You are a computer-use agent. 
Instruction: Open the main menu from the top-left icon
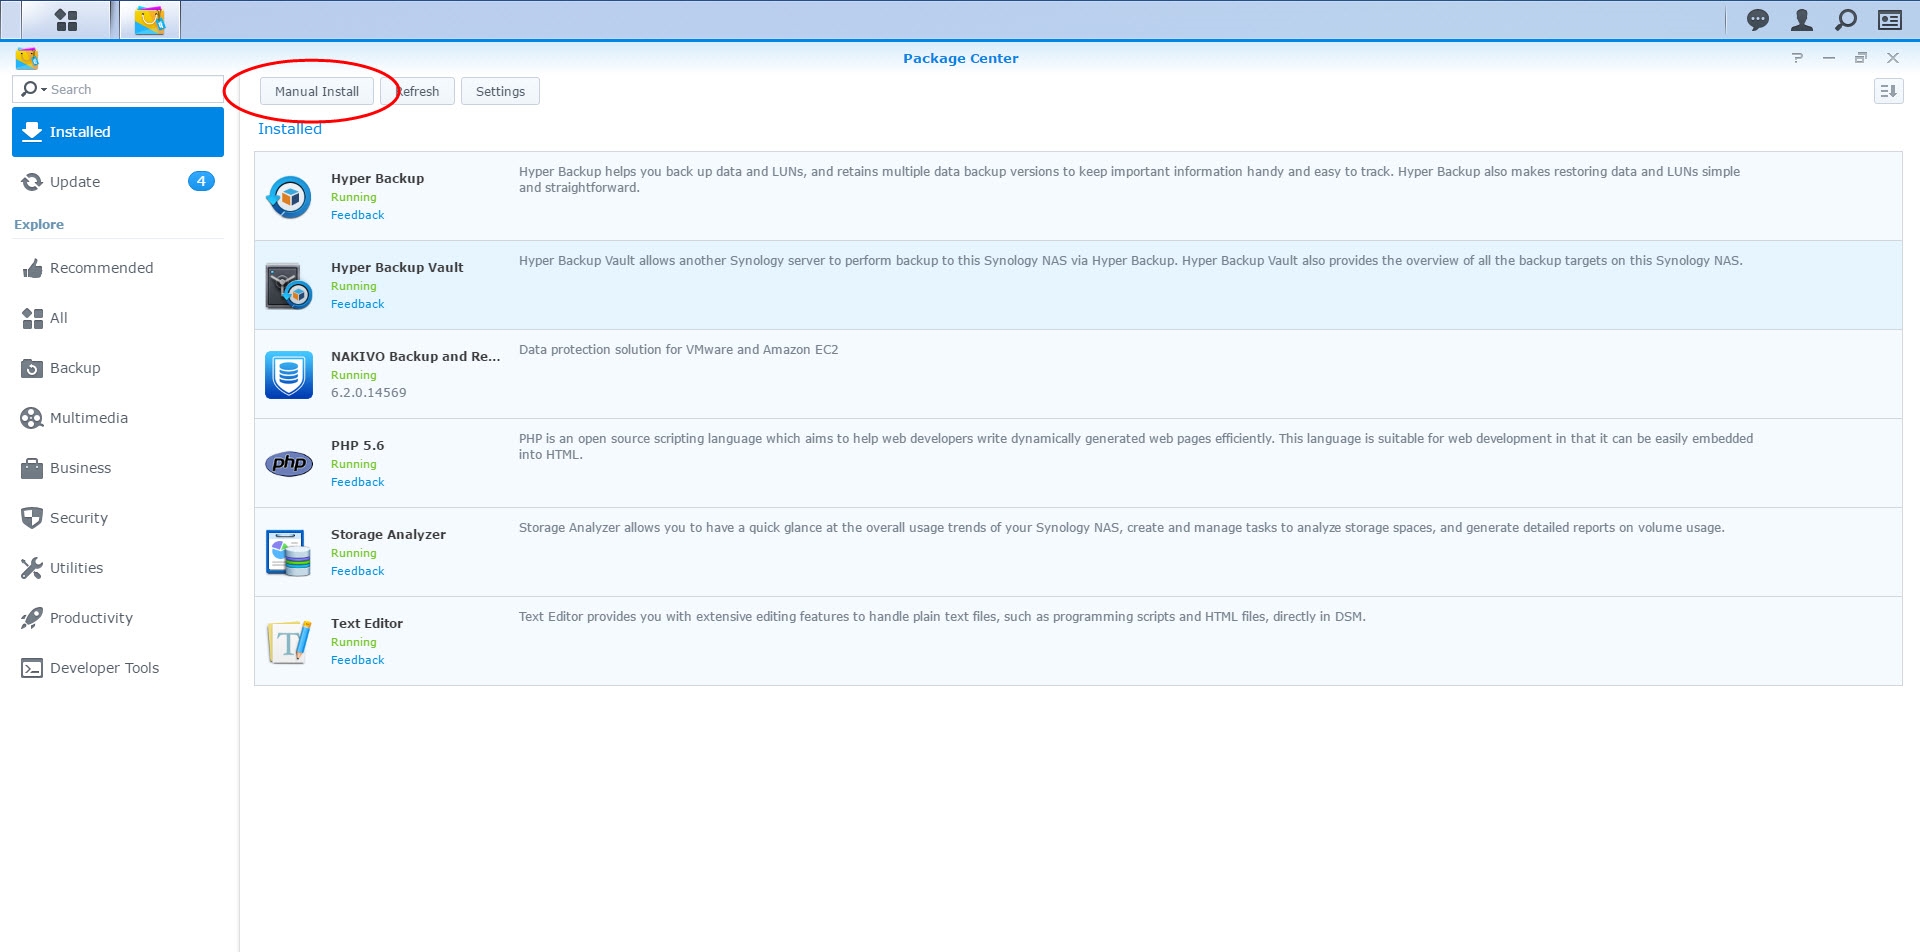(x=64, y=19)
